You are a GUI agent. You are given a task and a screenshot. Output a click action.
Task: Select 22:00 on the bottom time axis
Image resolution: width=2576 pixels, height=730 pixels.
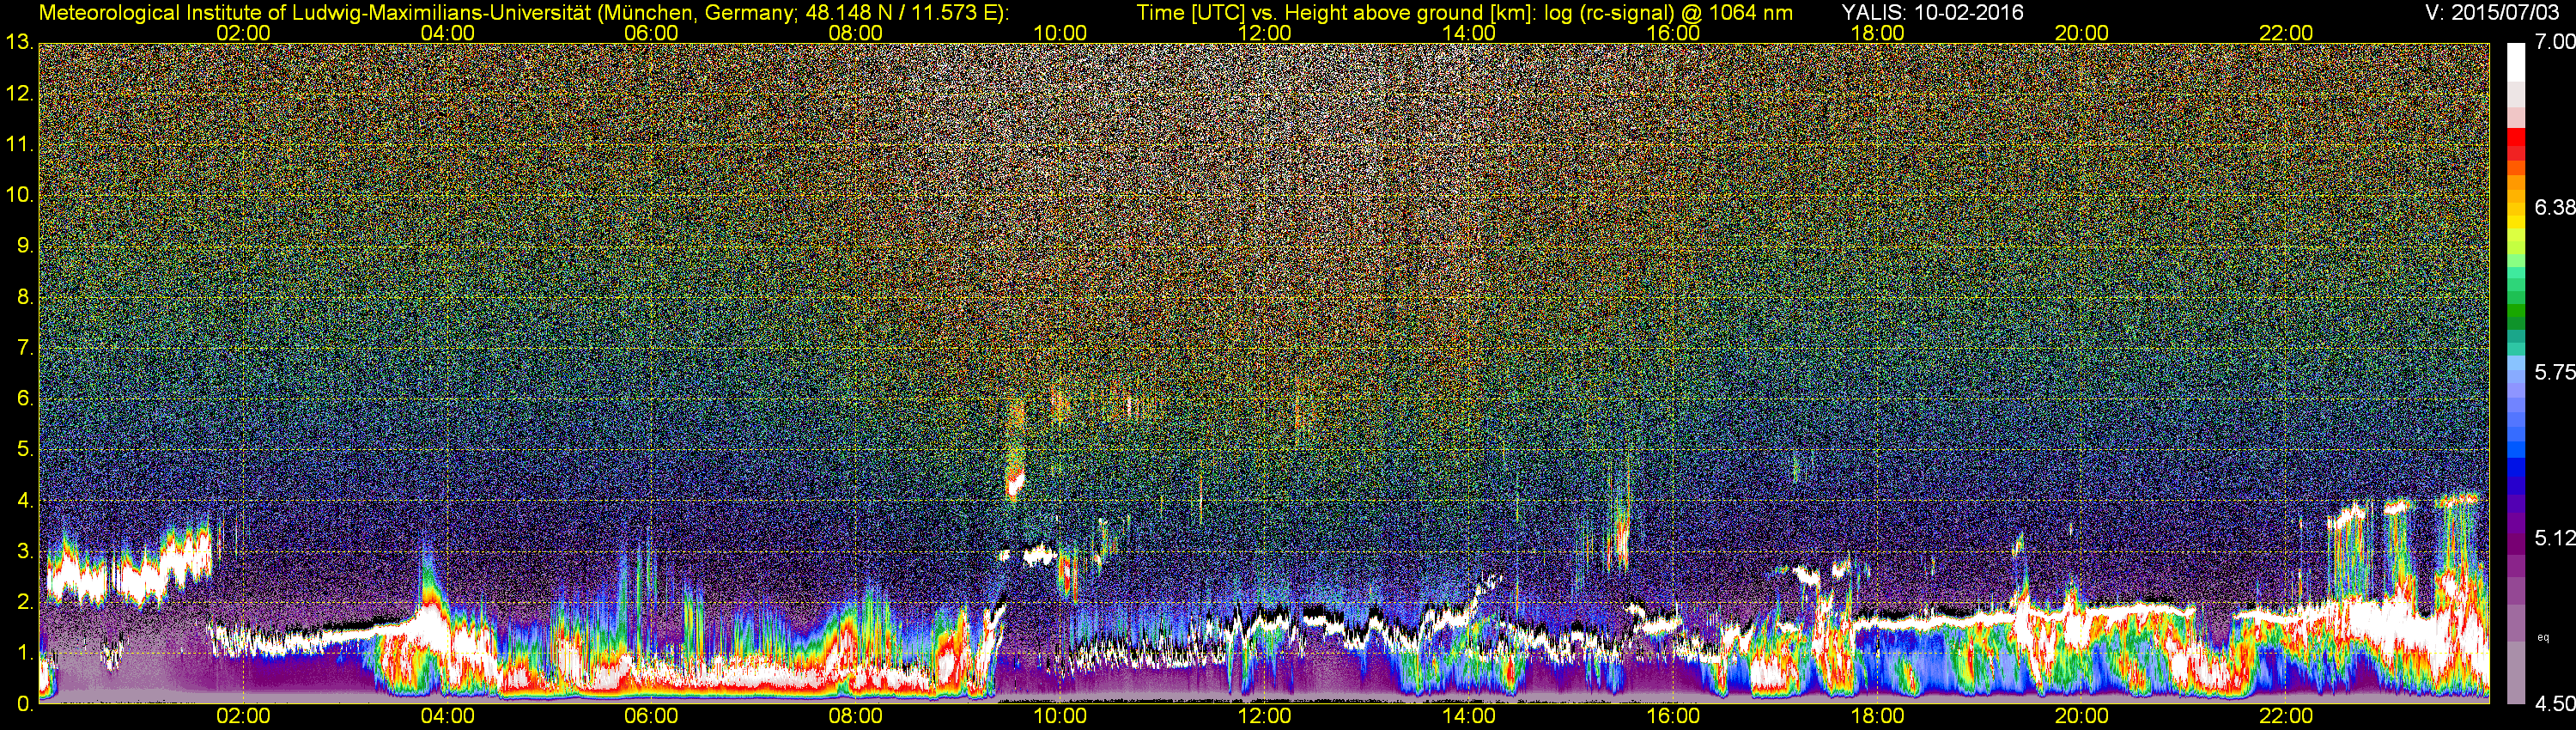tap(2286, 717)
